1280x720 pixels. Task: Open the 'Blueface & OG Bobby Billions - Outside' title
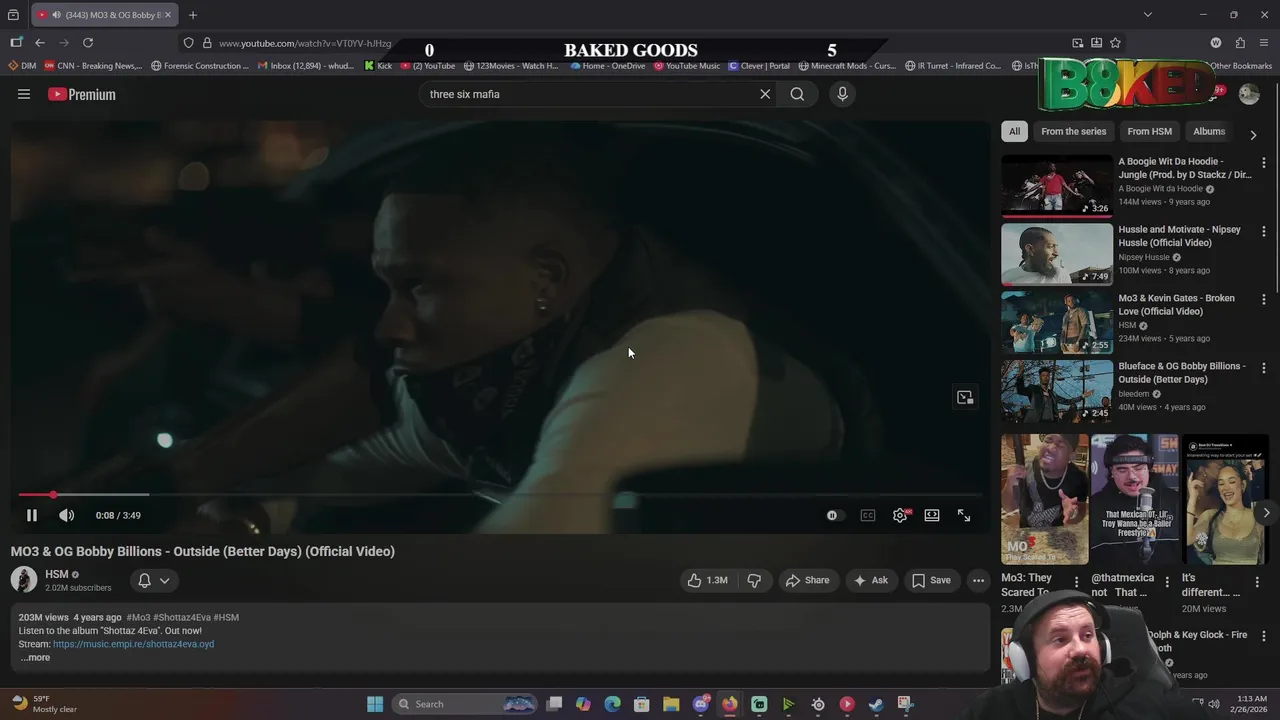(x=1182, y=372)
